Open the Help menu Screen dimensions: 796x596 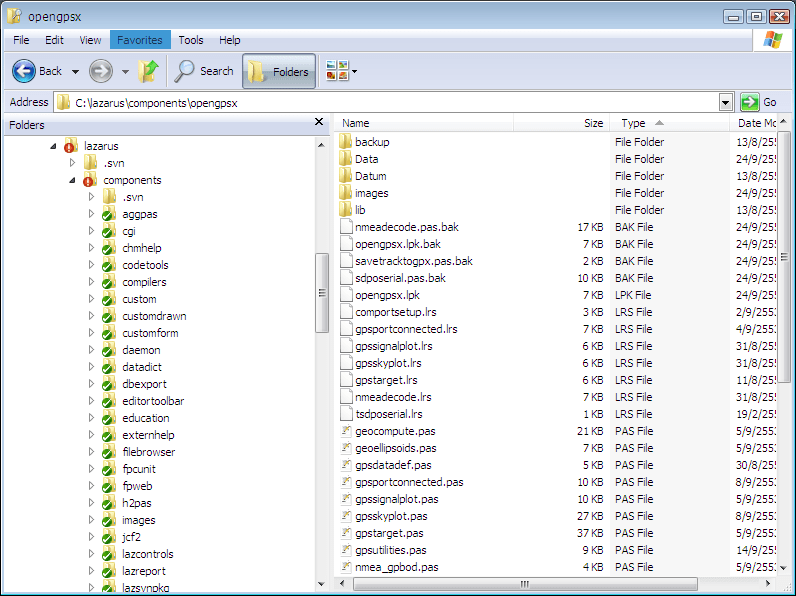pos(229,40)
